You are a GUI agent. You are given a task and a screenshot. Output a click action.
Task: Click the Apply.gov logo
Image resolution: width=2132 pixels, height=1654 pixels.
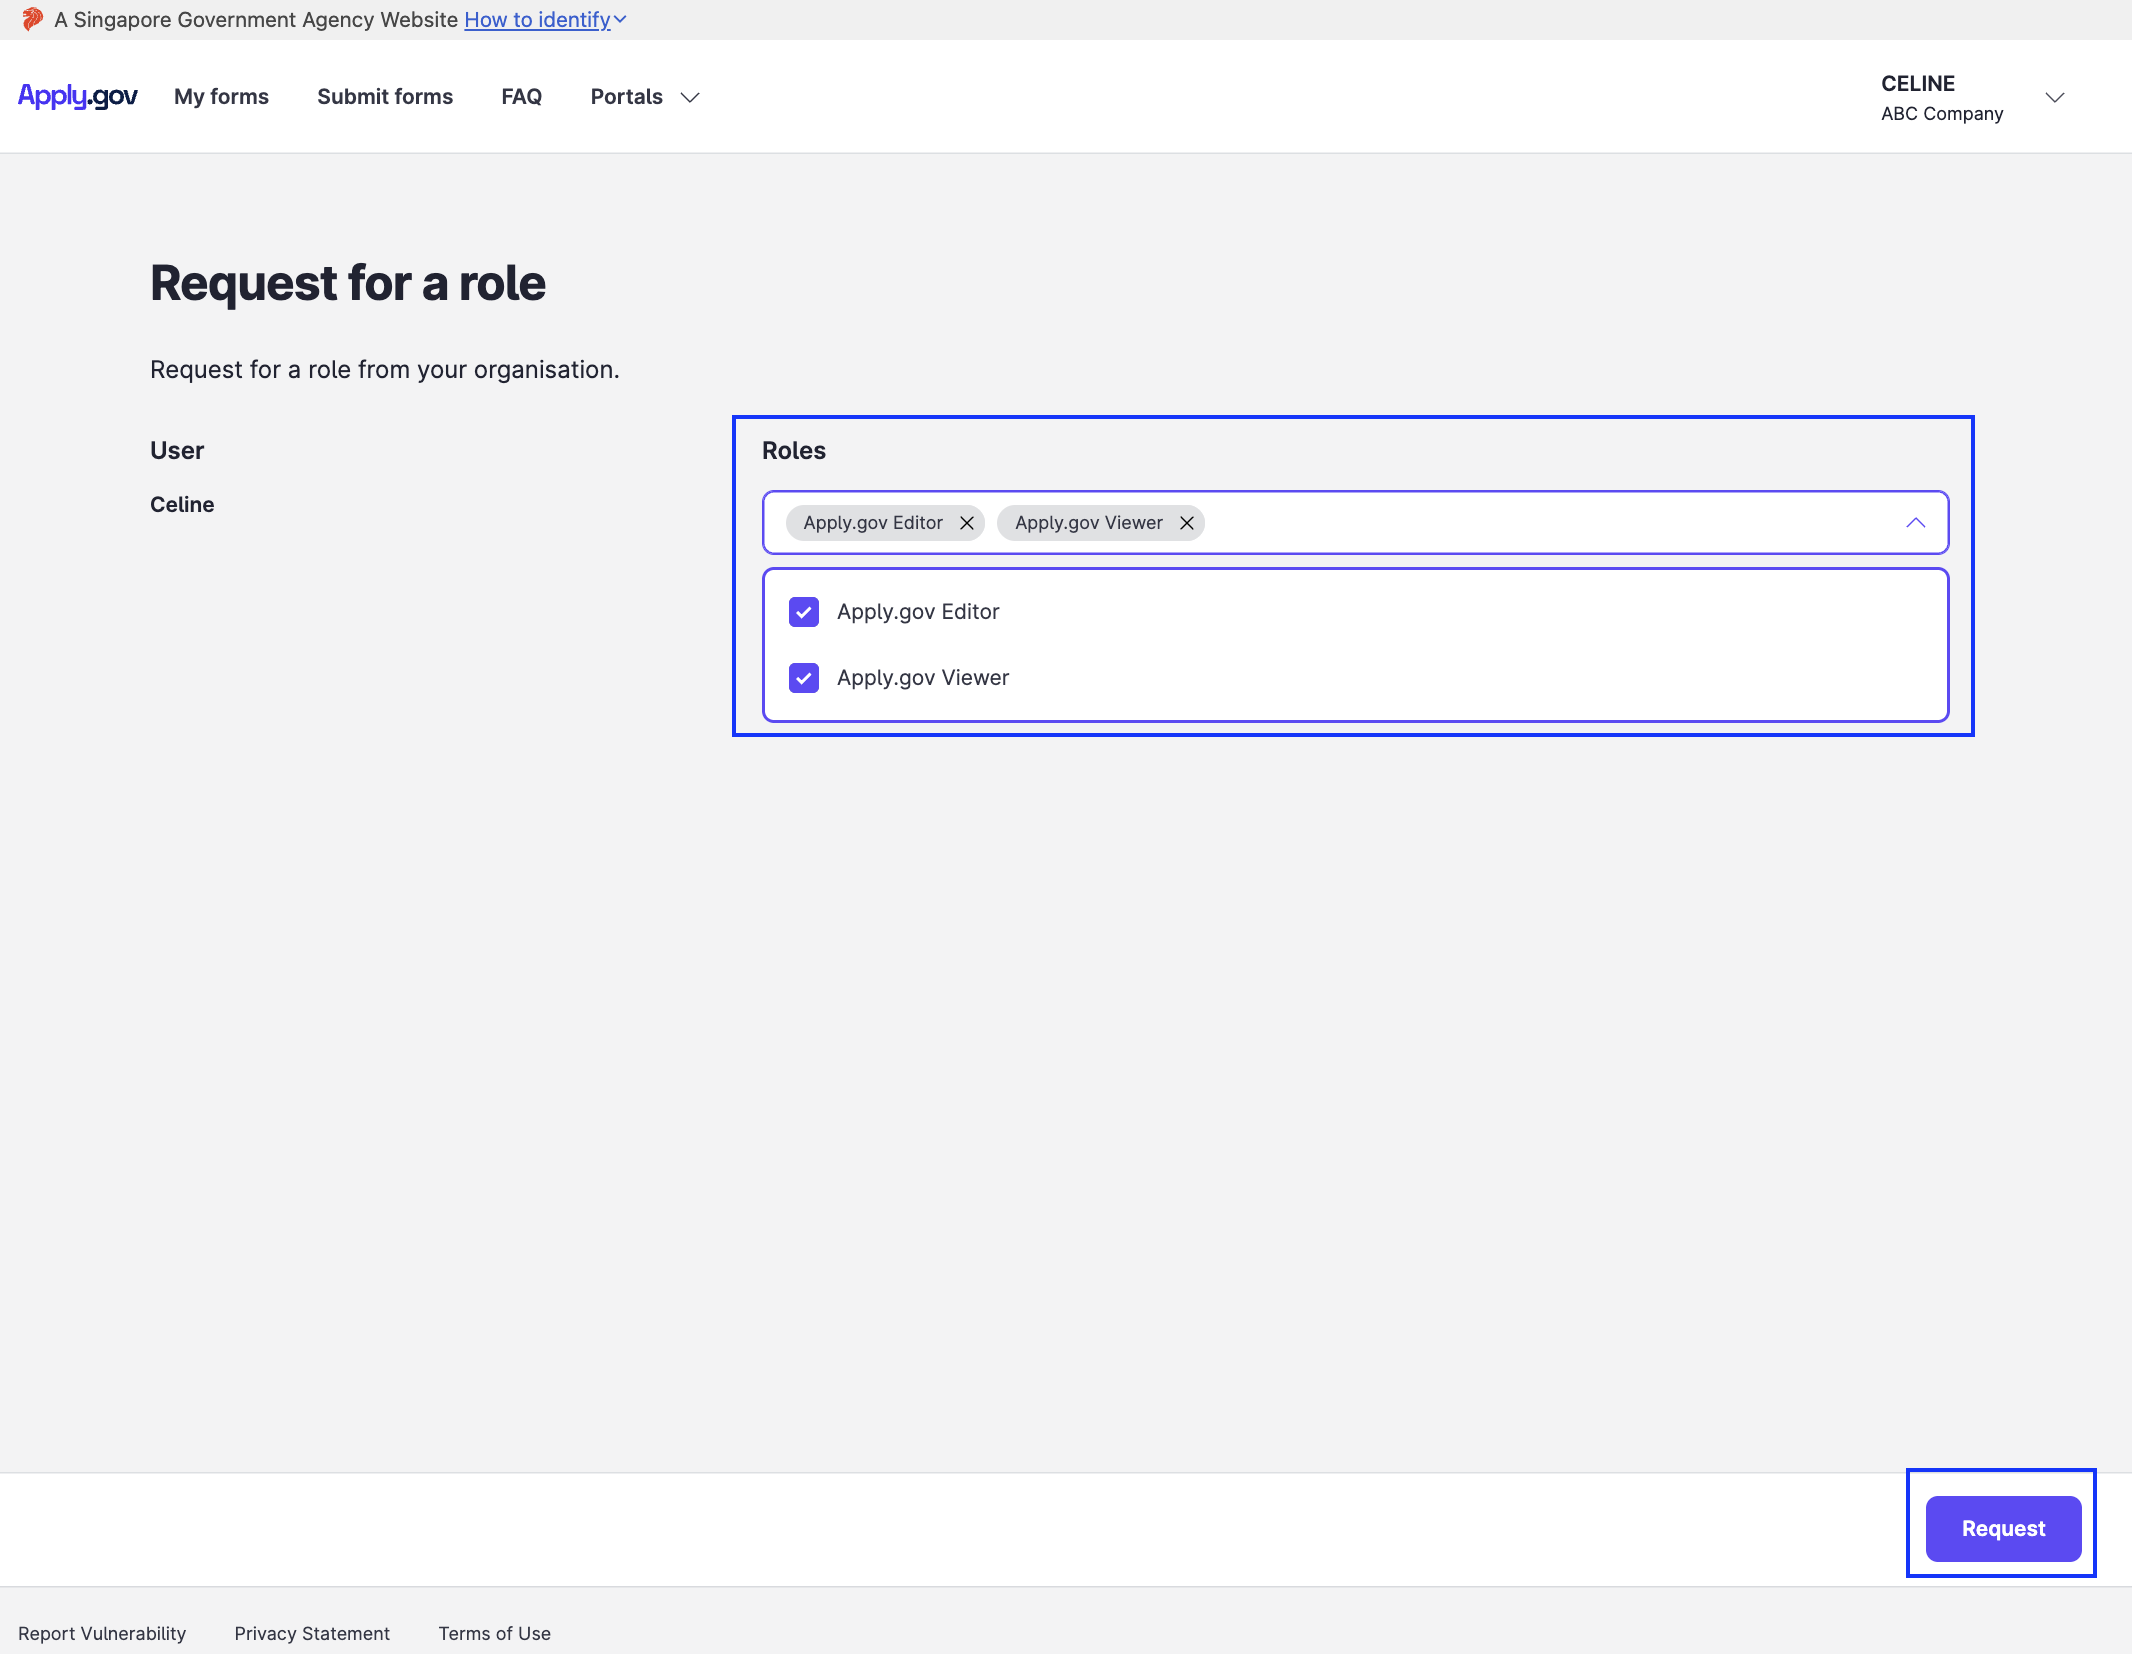click(x=78, y=96)
